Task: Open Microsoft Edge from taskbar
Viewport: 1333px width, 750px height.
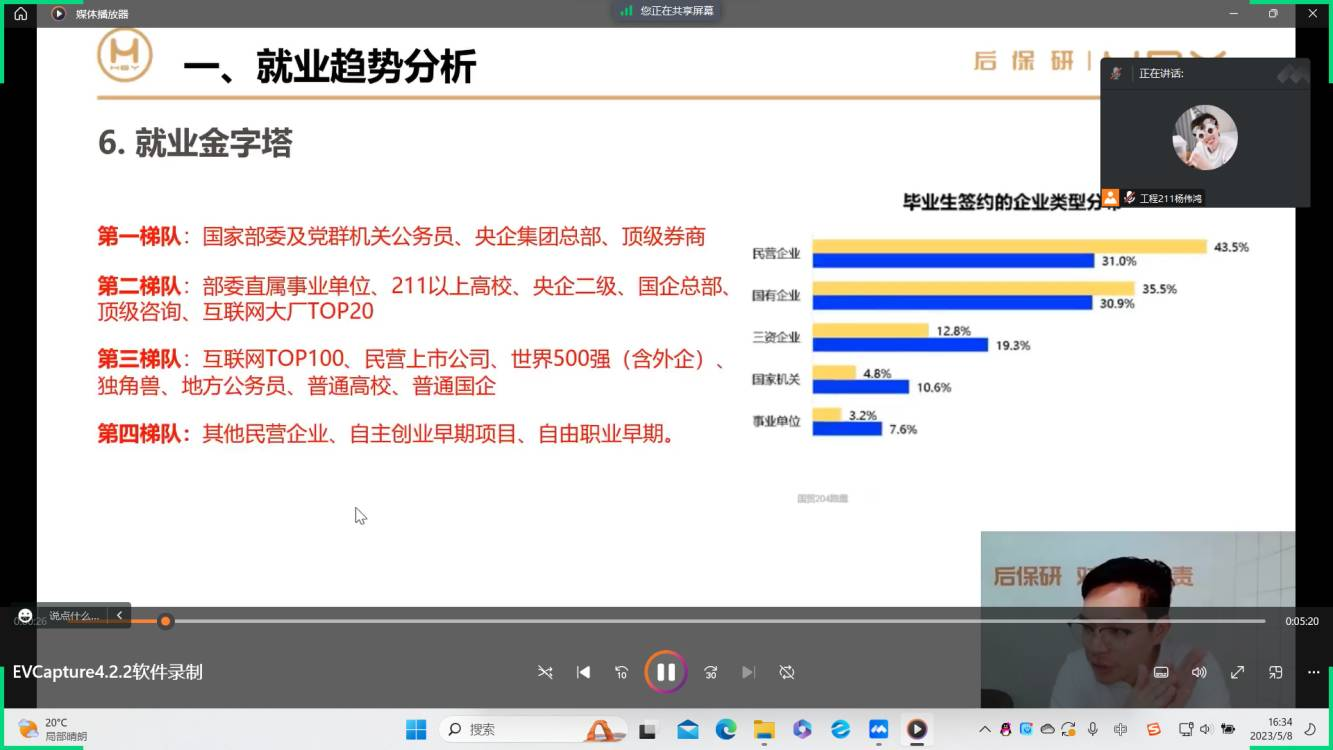Action: tap(726, 730)
